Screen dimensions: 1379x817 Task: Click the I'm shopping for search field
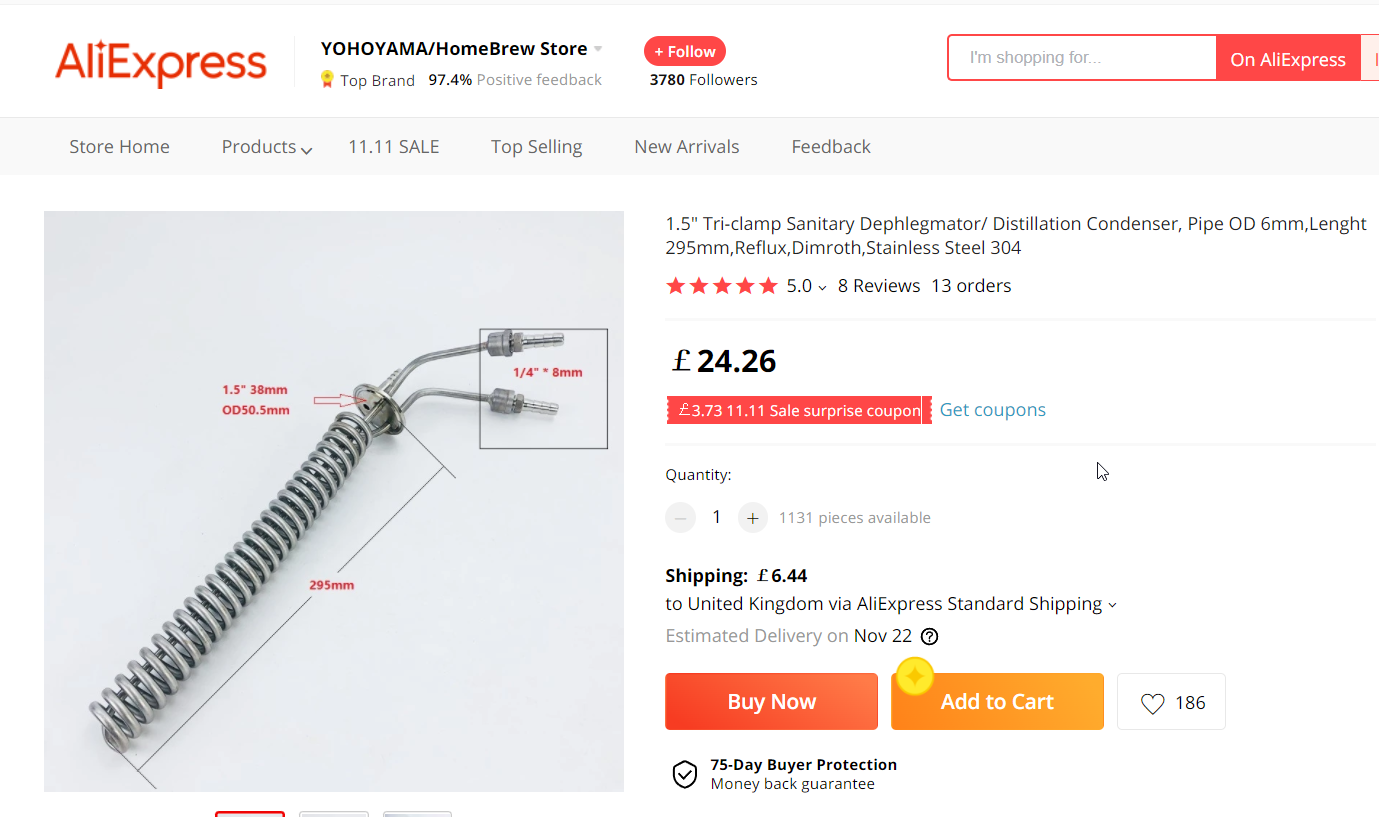[1082, 58]
